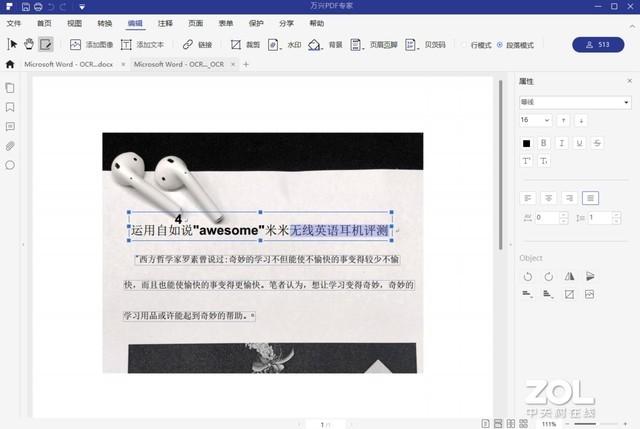Screen dimensions: 640x429
Task: Open the 背景 background dropdown
Action: 325,44
